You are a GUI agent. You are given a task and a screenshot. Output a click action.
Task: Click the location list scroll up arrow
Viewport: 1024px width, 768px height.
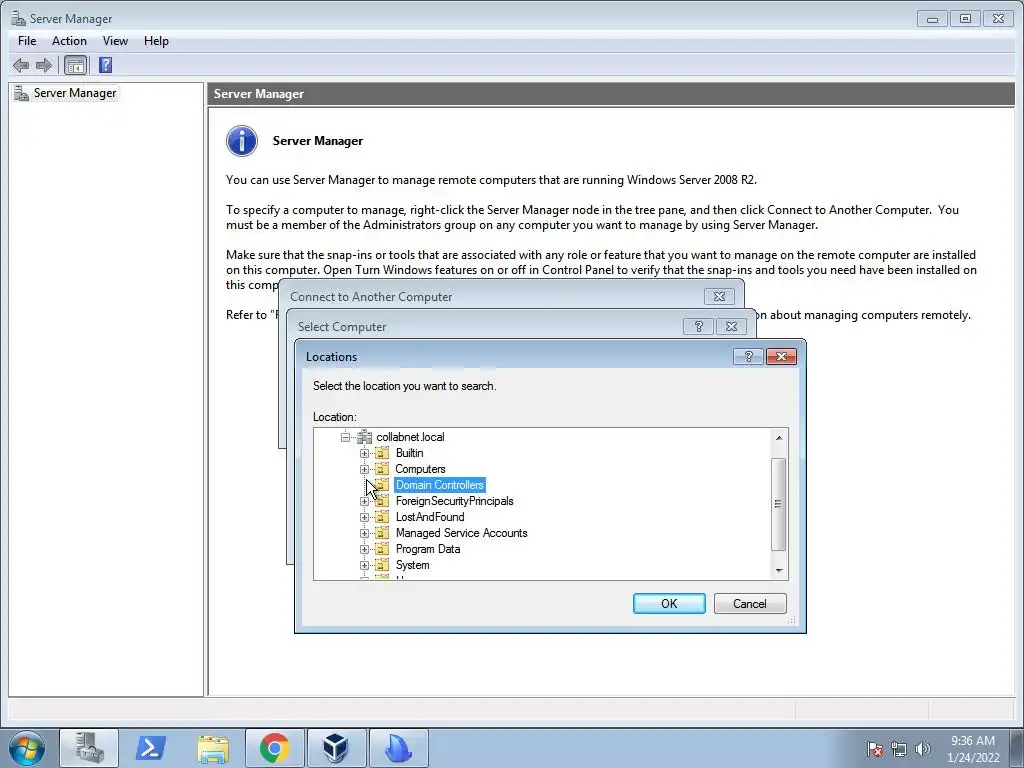click(778, 438)
